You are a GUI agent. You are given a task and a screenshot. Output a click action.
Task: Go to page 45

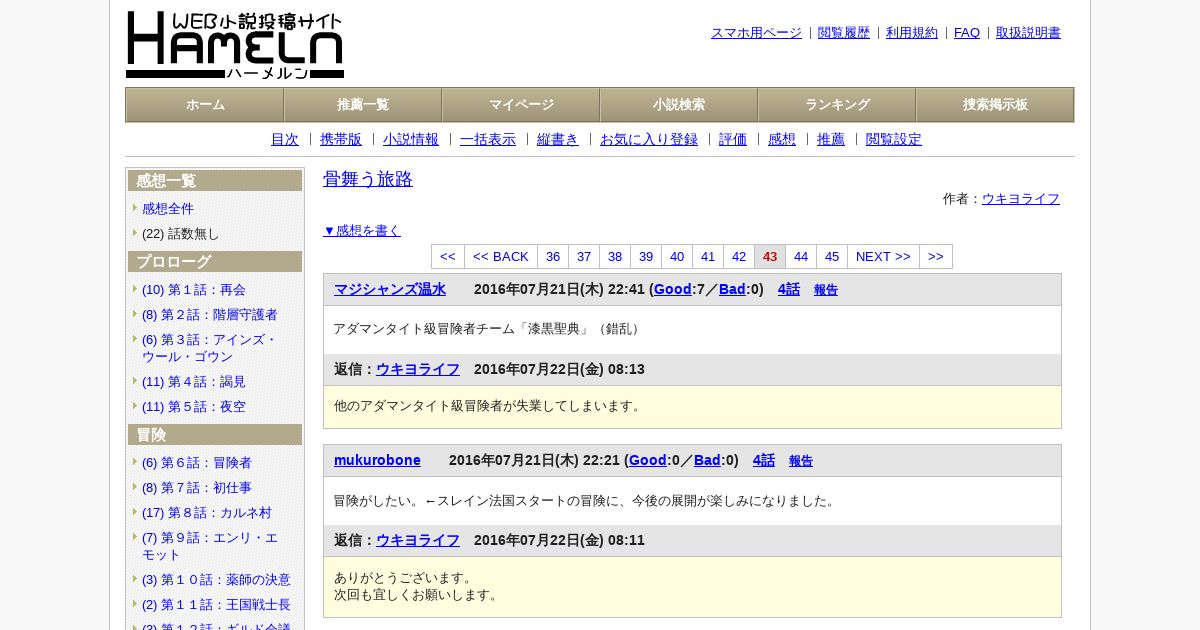(832, 256)
